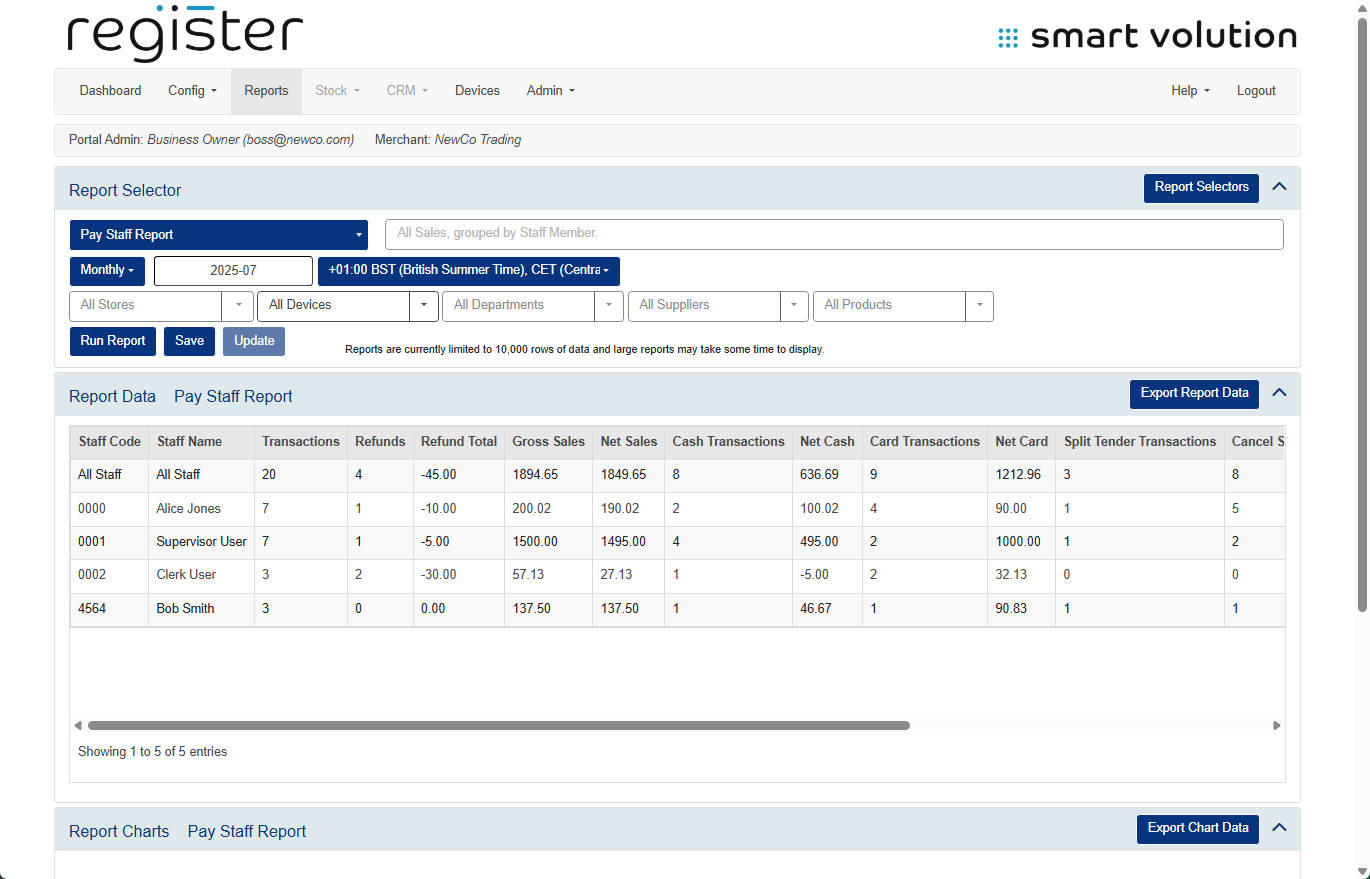Open the timezone BST dropdown
The height and width of the screenshot is (879, 1370).
pos(469,271)
